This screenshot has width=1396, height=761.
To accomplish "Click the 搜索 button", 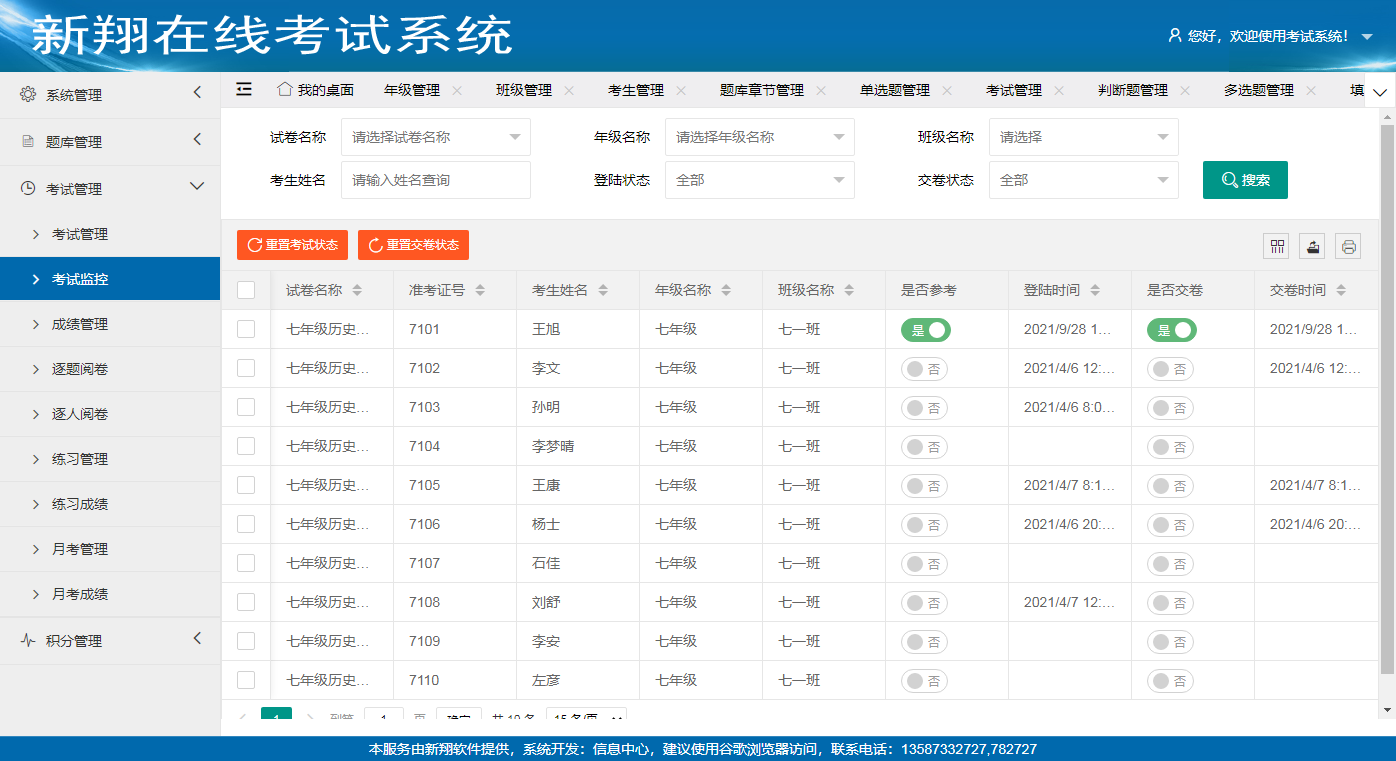I will 1245,180.
